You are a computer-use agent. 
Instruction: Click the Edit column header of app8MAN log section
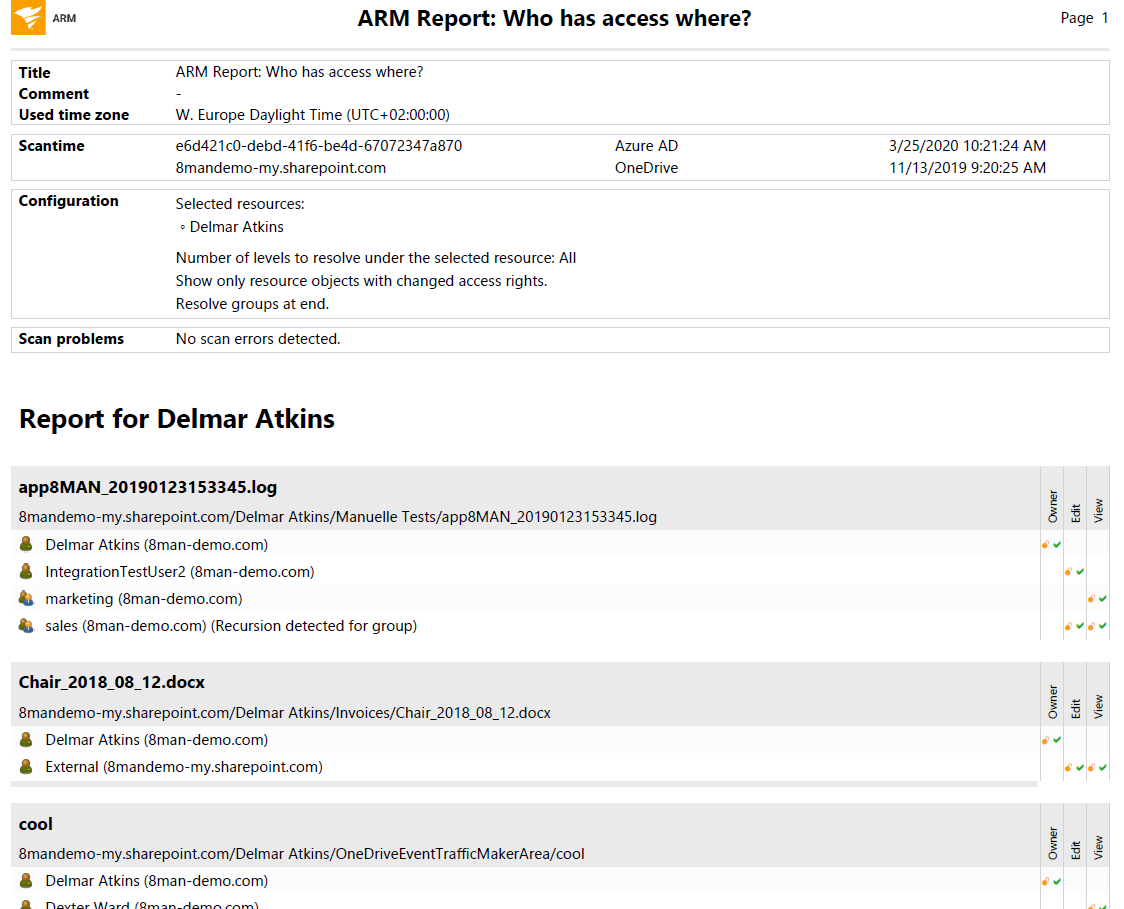[x=1075, y=513]
